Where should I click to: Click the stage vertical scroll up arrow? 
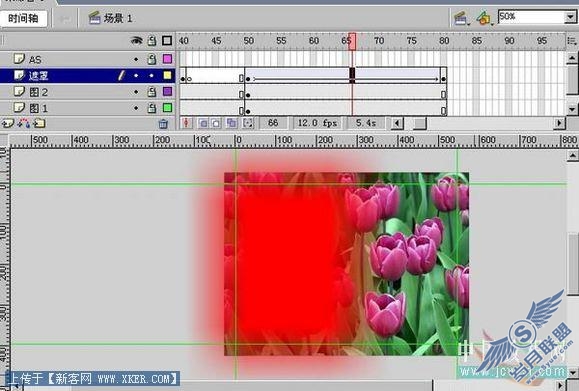pyautogui.click(x=572, y=156)
